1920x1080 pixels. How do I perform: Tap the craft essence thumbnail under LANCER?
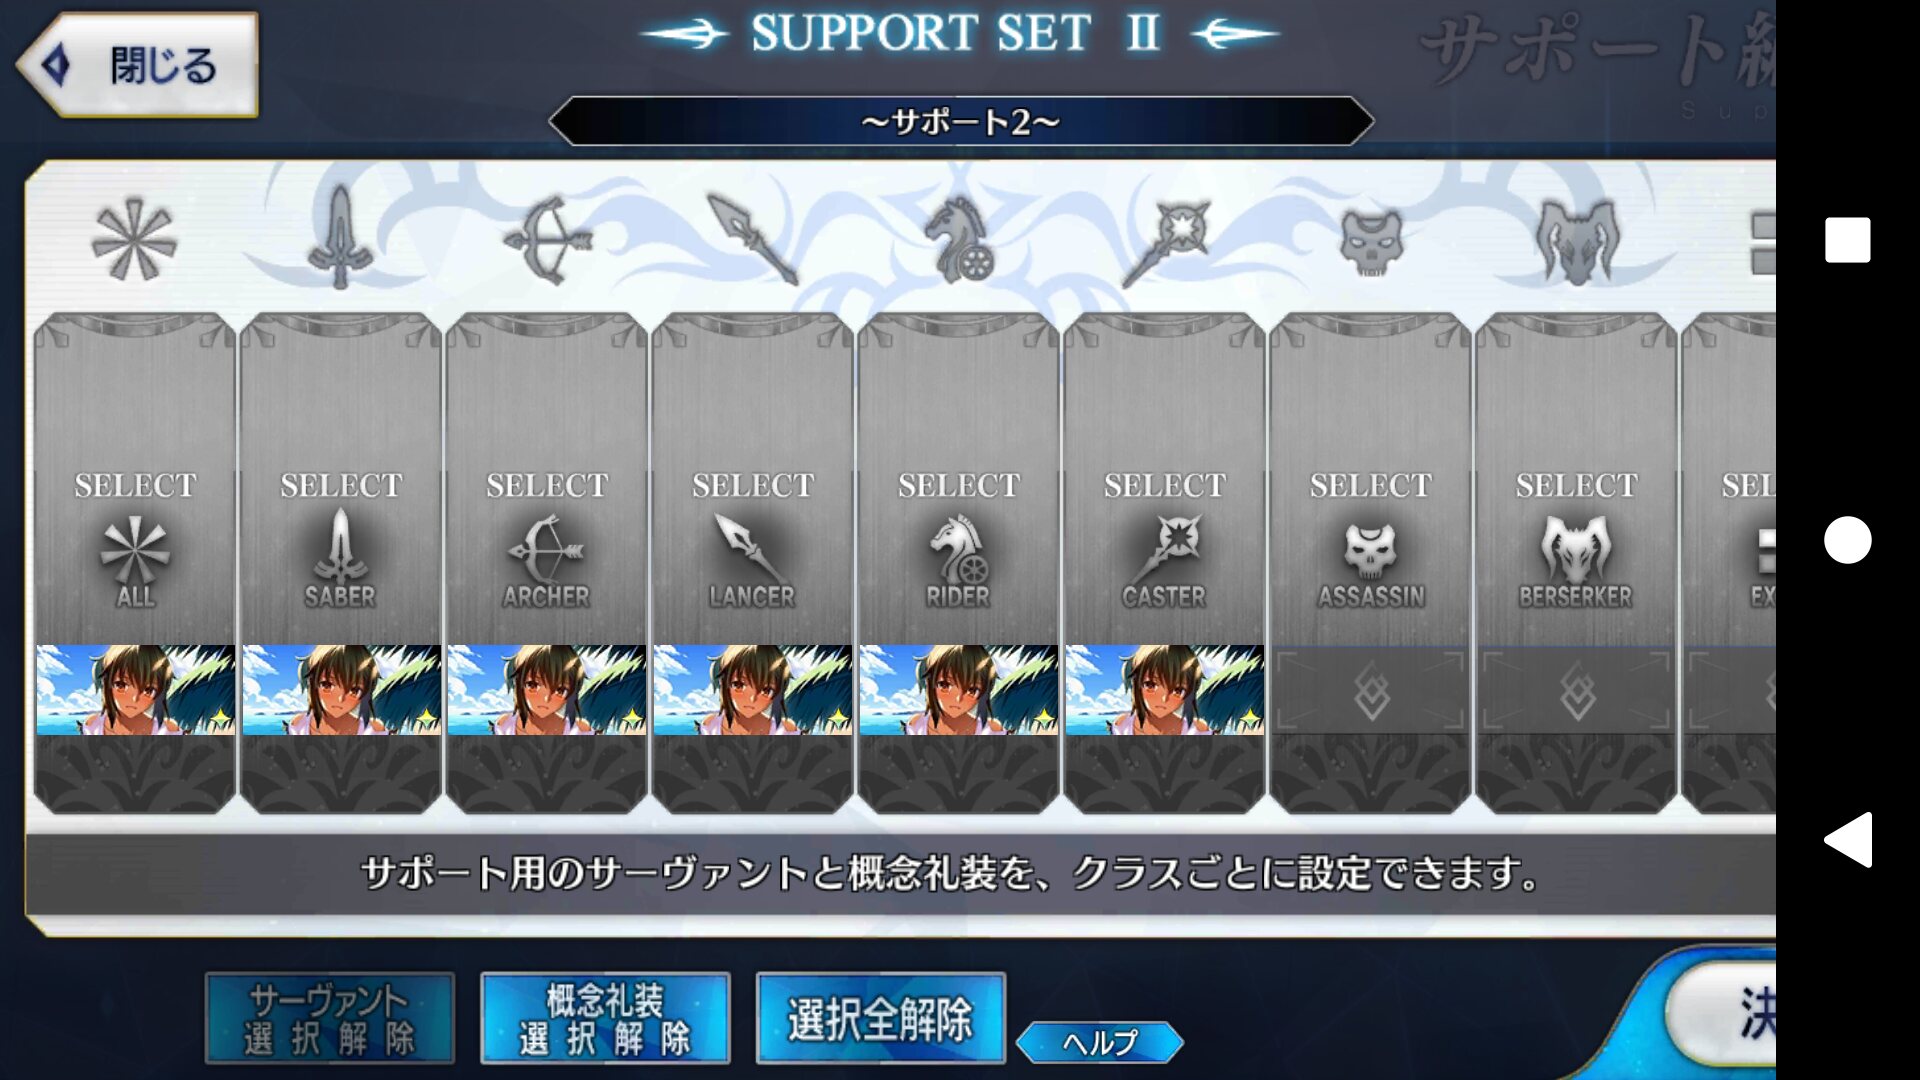pos(753,690)
